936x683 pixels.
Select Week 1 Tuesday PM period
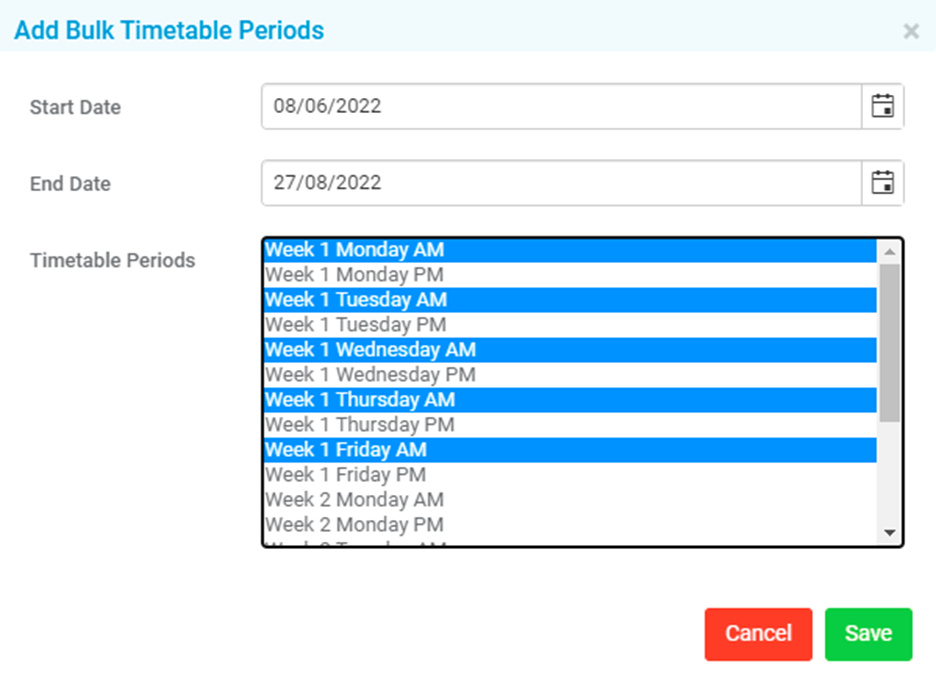point(571,325)
